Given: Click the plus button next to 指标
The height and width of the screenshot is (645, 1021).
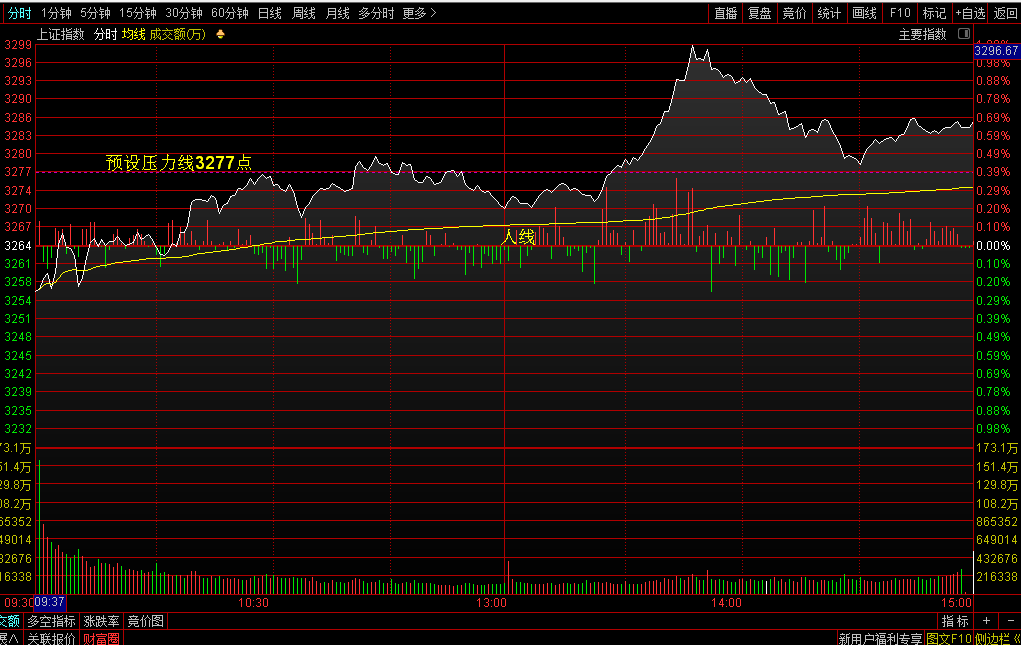Looking at the screenshot, I should click(986, 621).
